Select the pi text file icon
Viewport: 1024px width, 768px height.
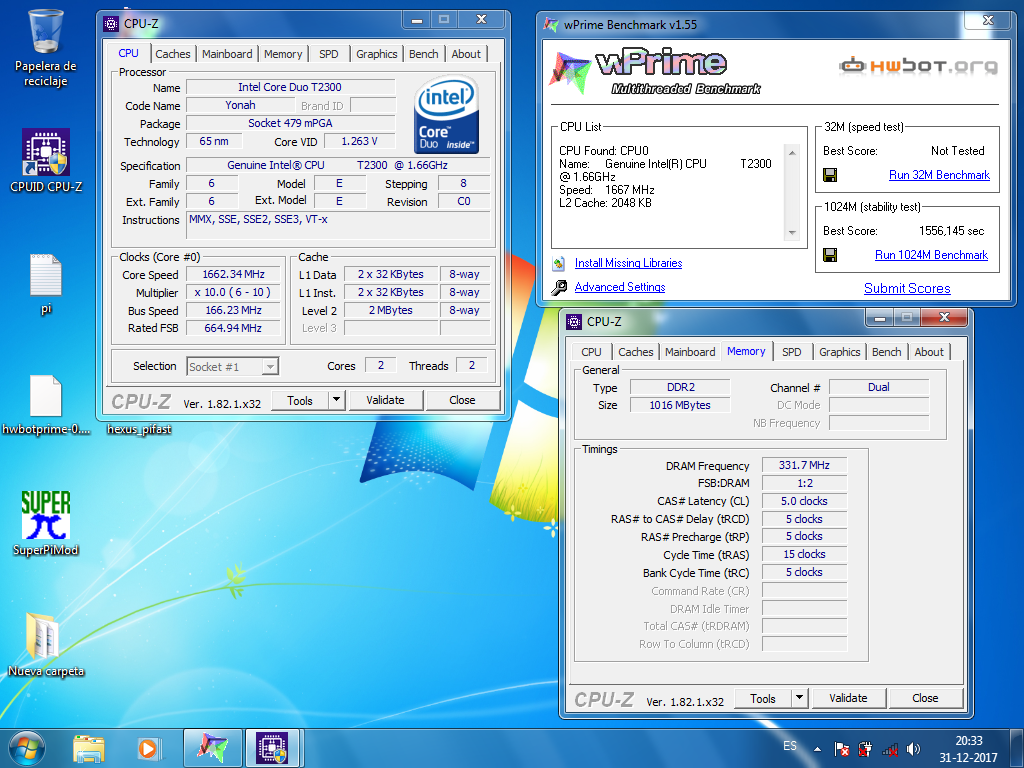click(x=46, y=283)
